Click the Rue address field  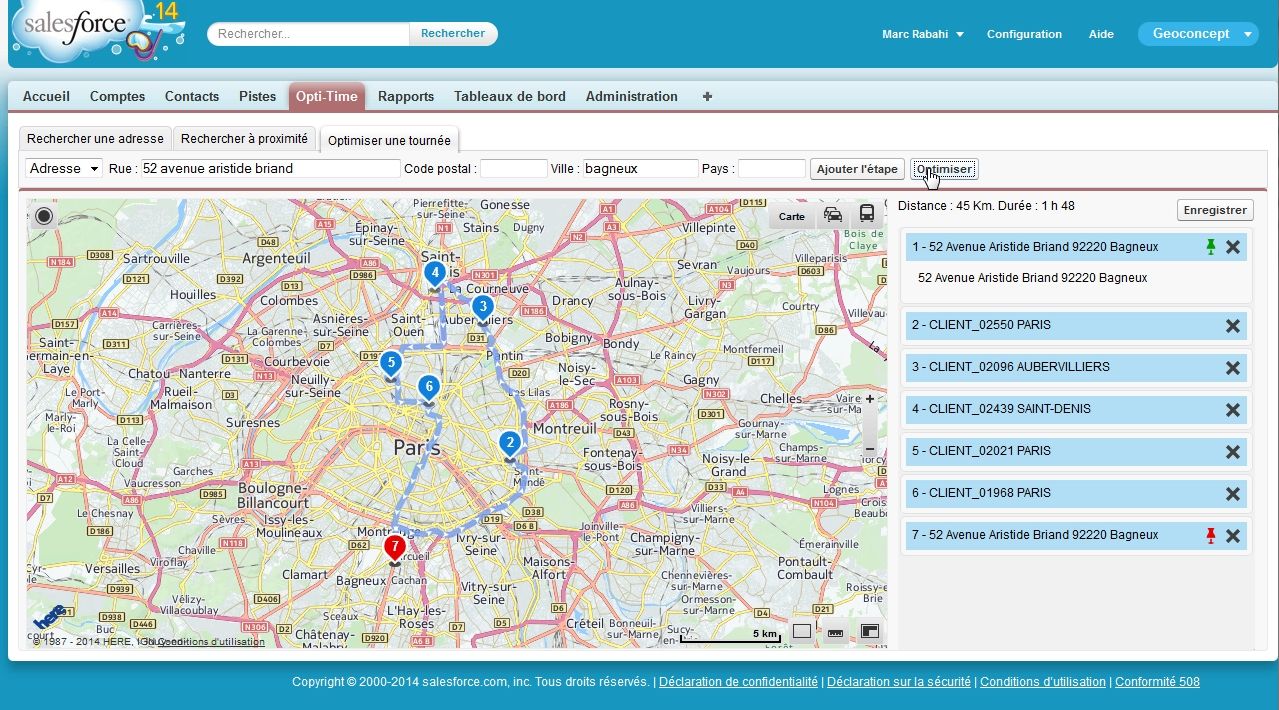[x=270, y=169]
